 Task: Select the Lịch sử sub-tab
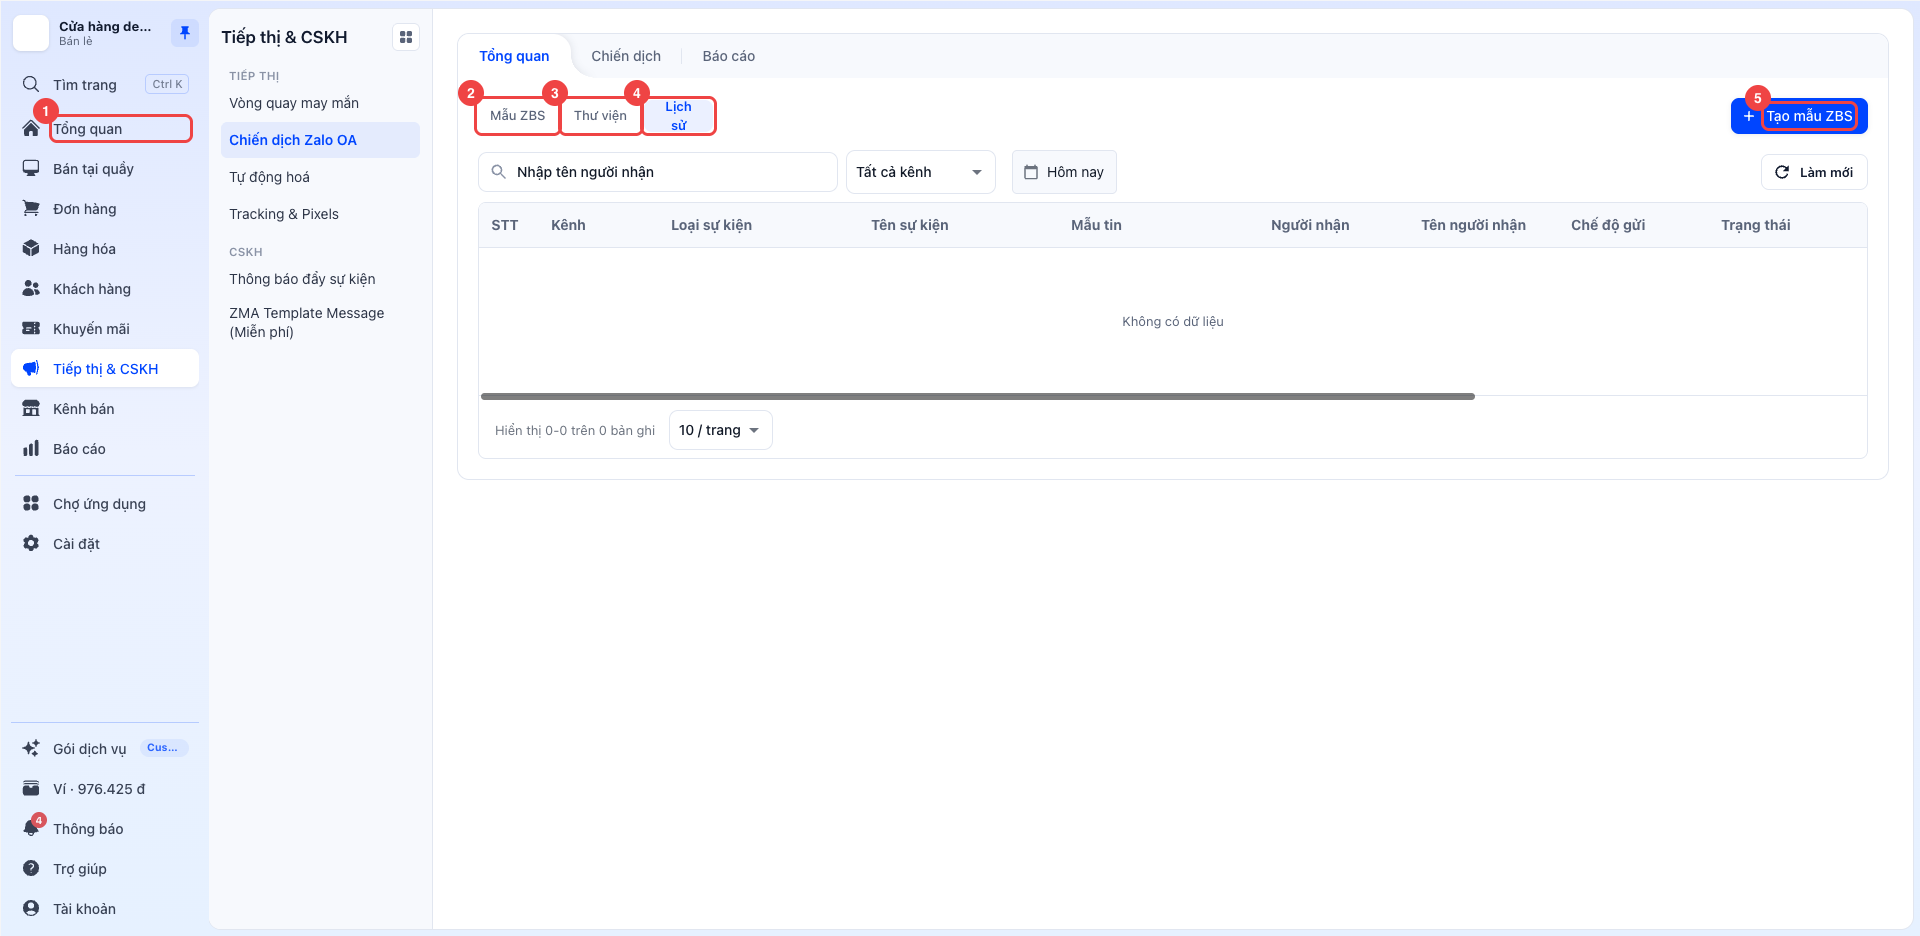pyautogui.click(x=679, y=116)
